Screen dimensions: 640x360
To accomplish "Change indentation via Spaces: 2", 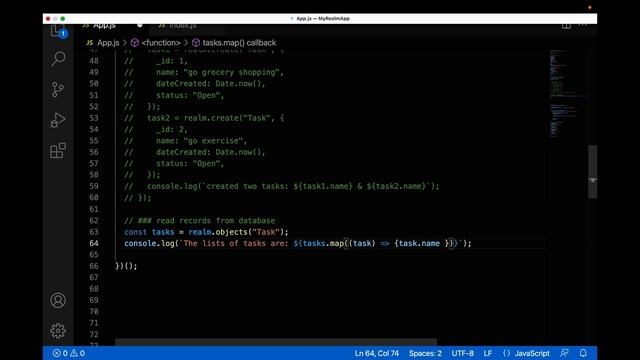I will 425,353.
